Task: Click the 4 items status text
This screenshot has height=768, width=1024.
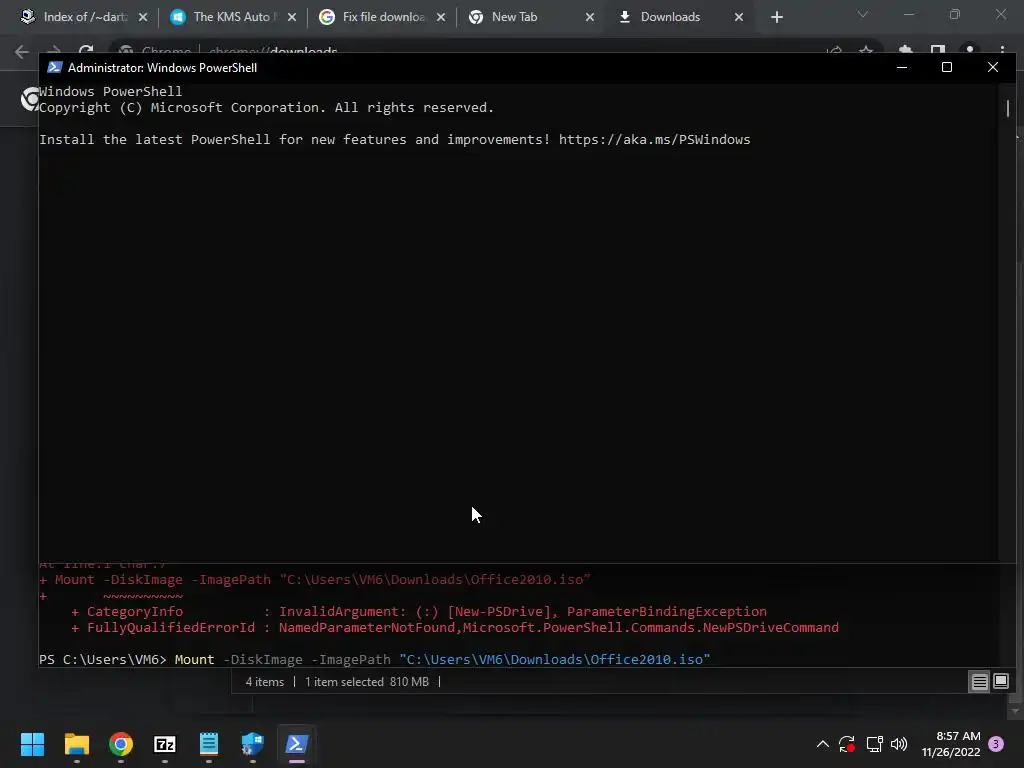Action: click(264, 682)
